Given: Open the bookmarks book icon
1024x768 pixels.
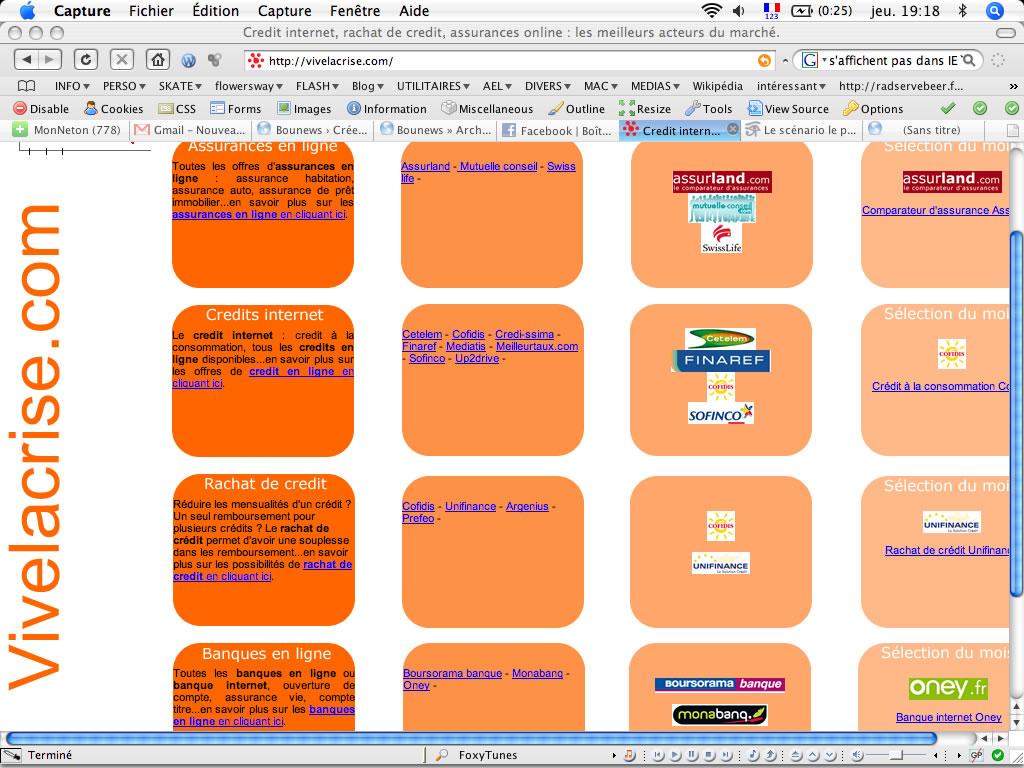Looking at the screenshot, I should pyautogui.click(x=26, y=86).
